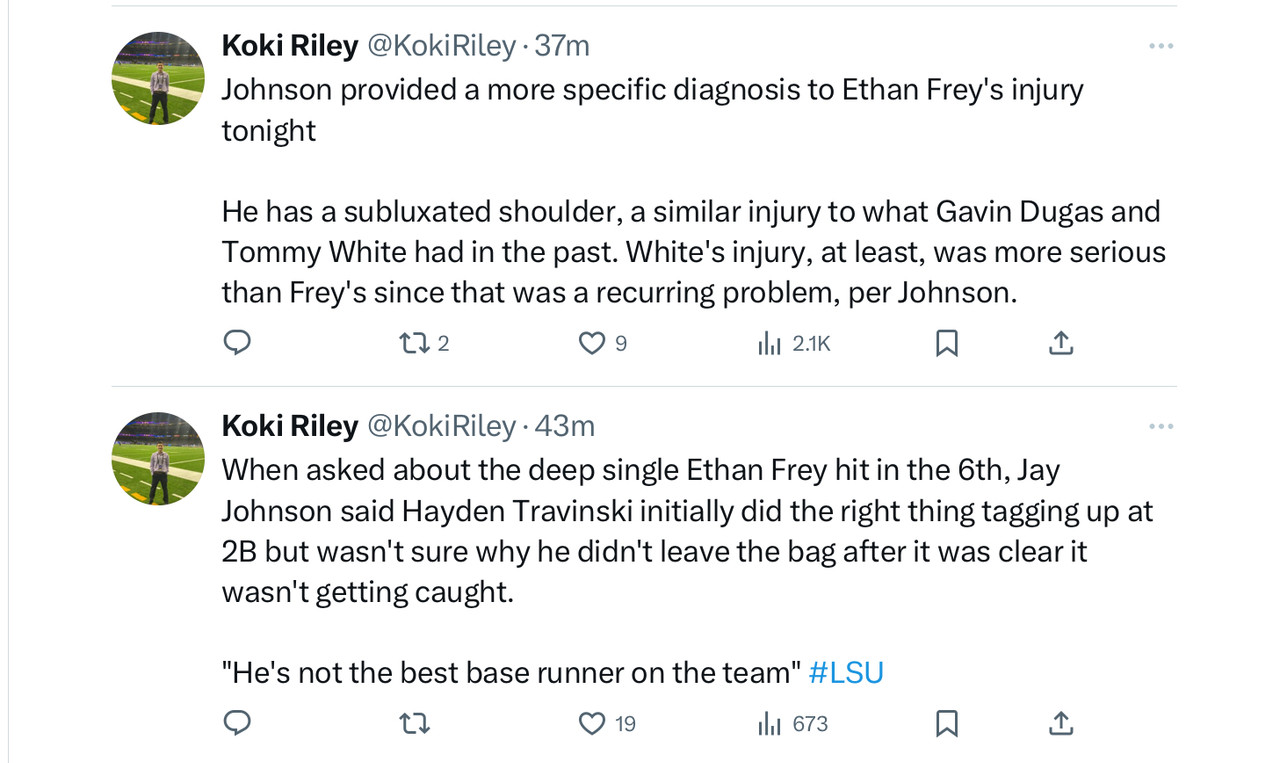1280x763 pixels.
Task: Bookmark the injury diagnosis tweet
Action: pos(946,344)
